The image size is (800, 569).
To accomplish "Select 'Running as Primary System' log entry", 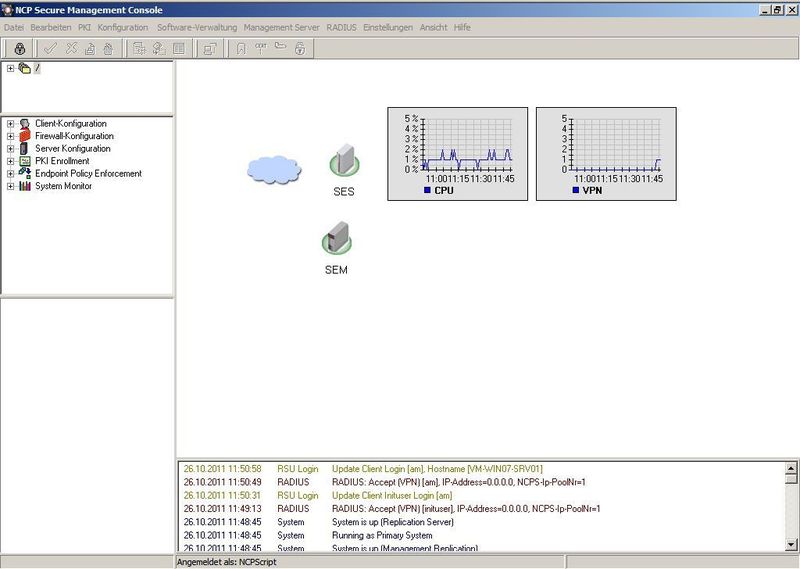I will (x=481, y=535).
